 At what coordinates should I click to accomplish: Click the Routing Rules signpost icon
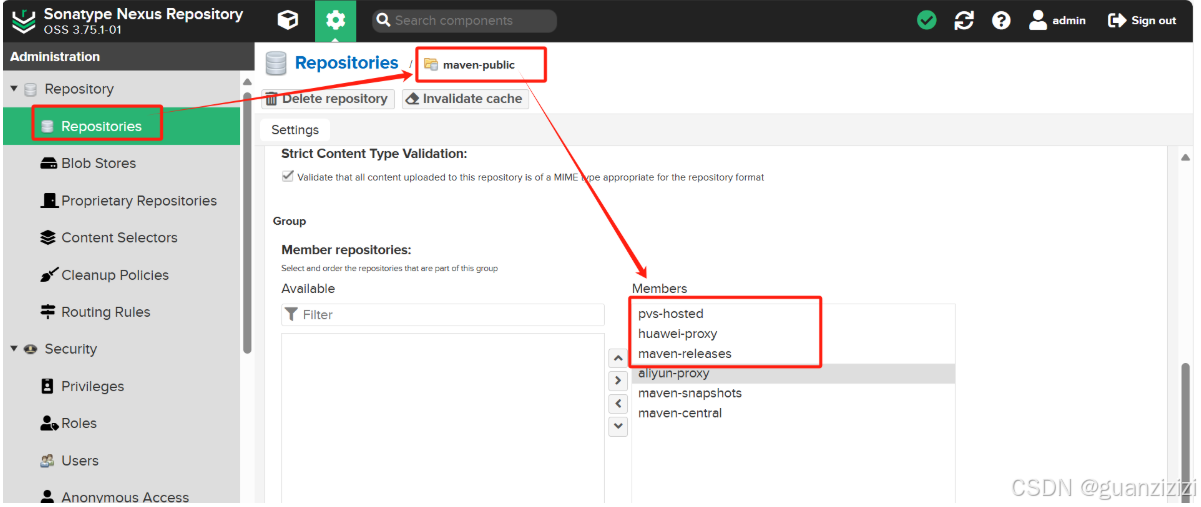pos(48,312)
